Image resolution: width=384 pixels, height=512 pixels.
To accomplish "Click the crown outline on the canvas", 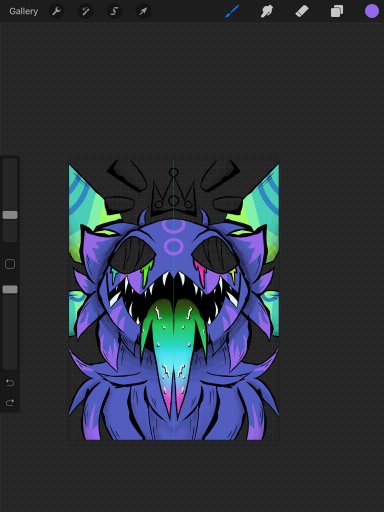I will pos(174,192).
